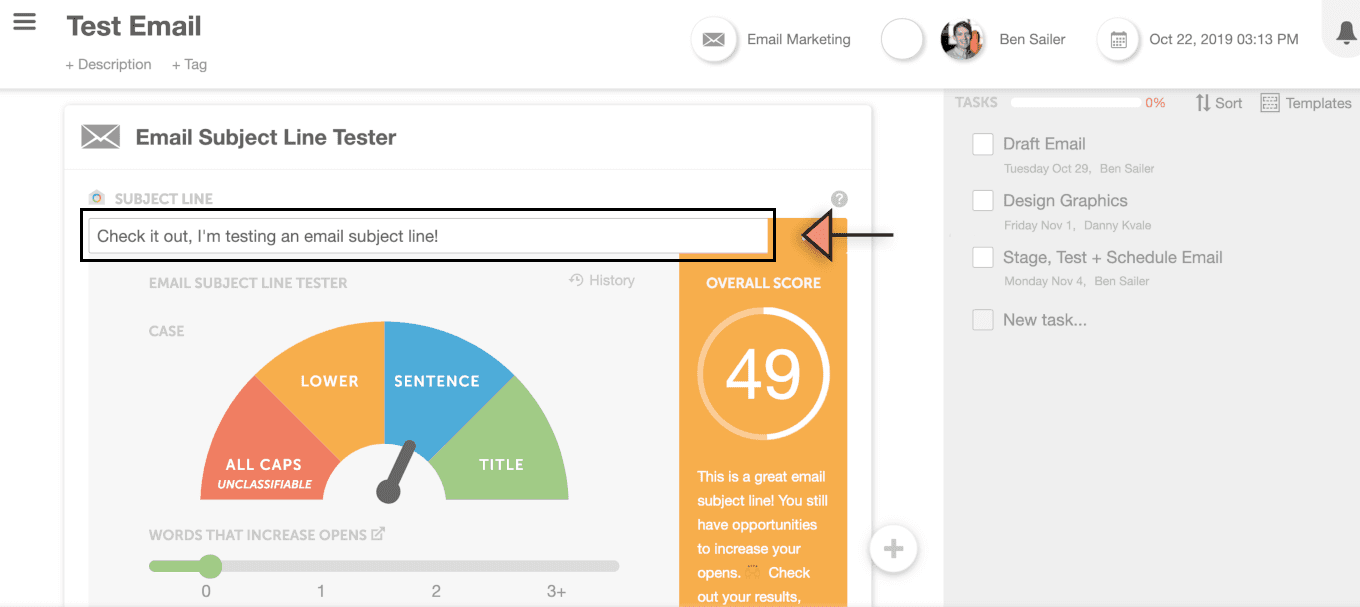Click the round plus add button
Screen dimensions: 1360x607
pyautogui.click(x=893, y=548)
